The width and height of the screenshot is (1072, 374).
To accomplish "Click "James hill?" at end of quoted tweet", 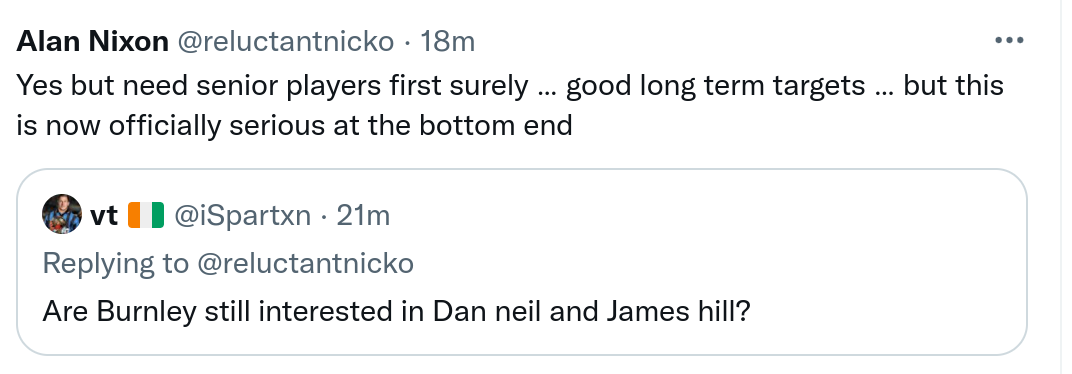I will 678,312.
